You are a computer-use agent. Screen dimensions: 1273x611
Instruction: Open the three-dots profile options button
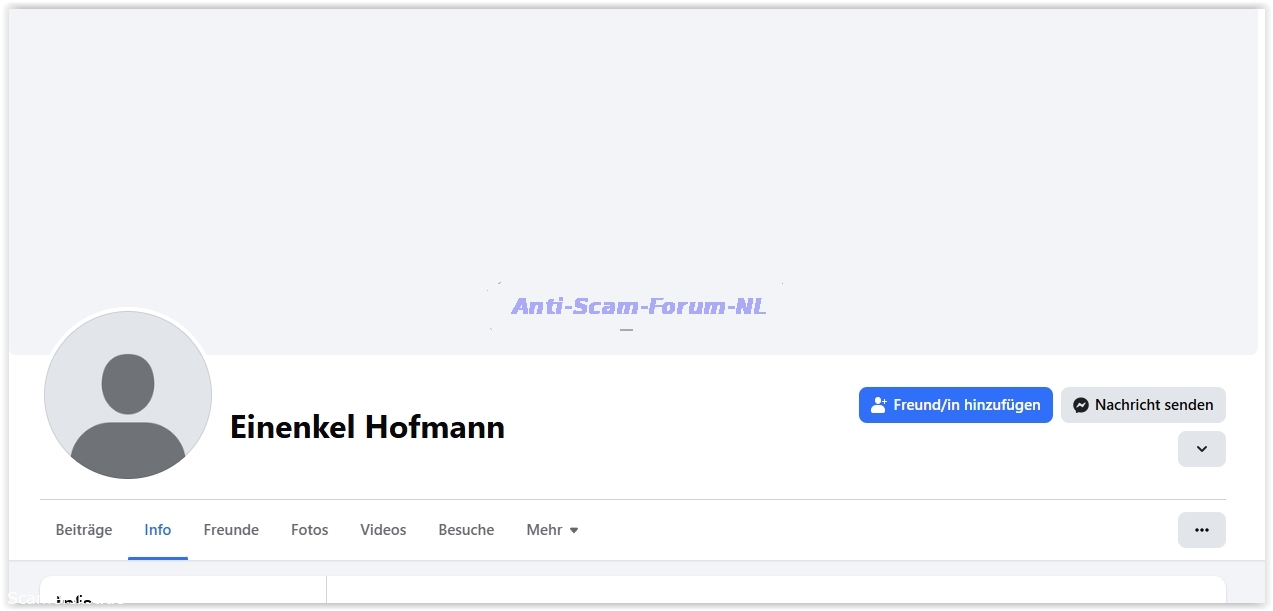point(1201,530)
